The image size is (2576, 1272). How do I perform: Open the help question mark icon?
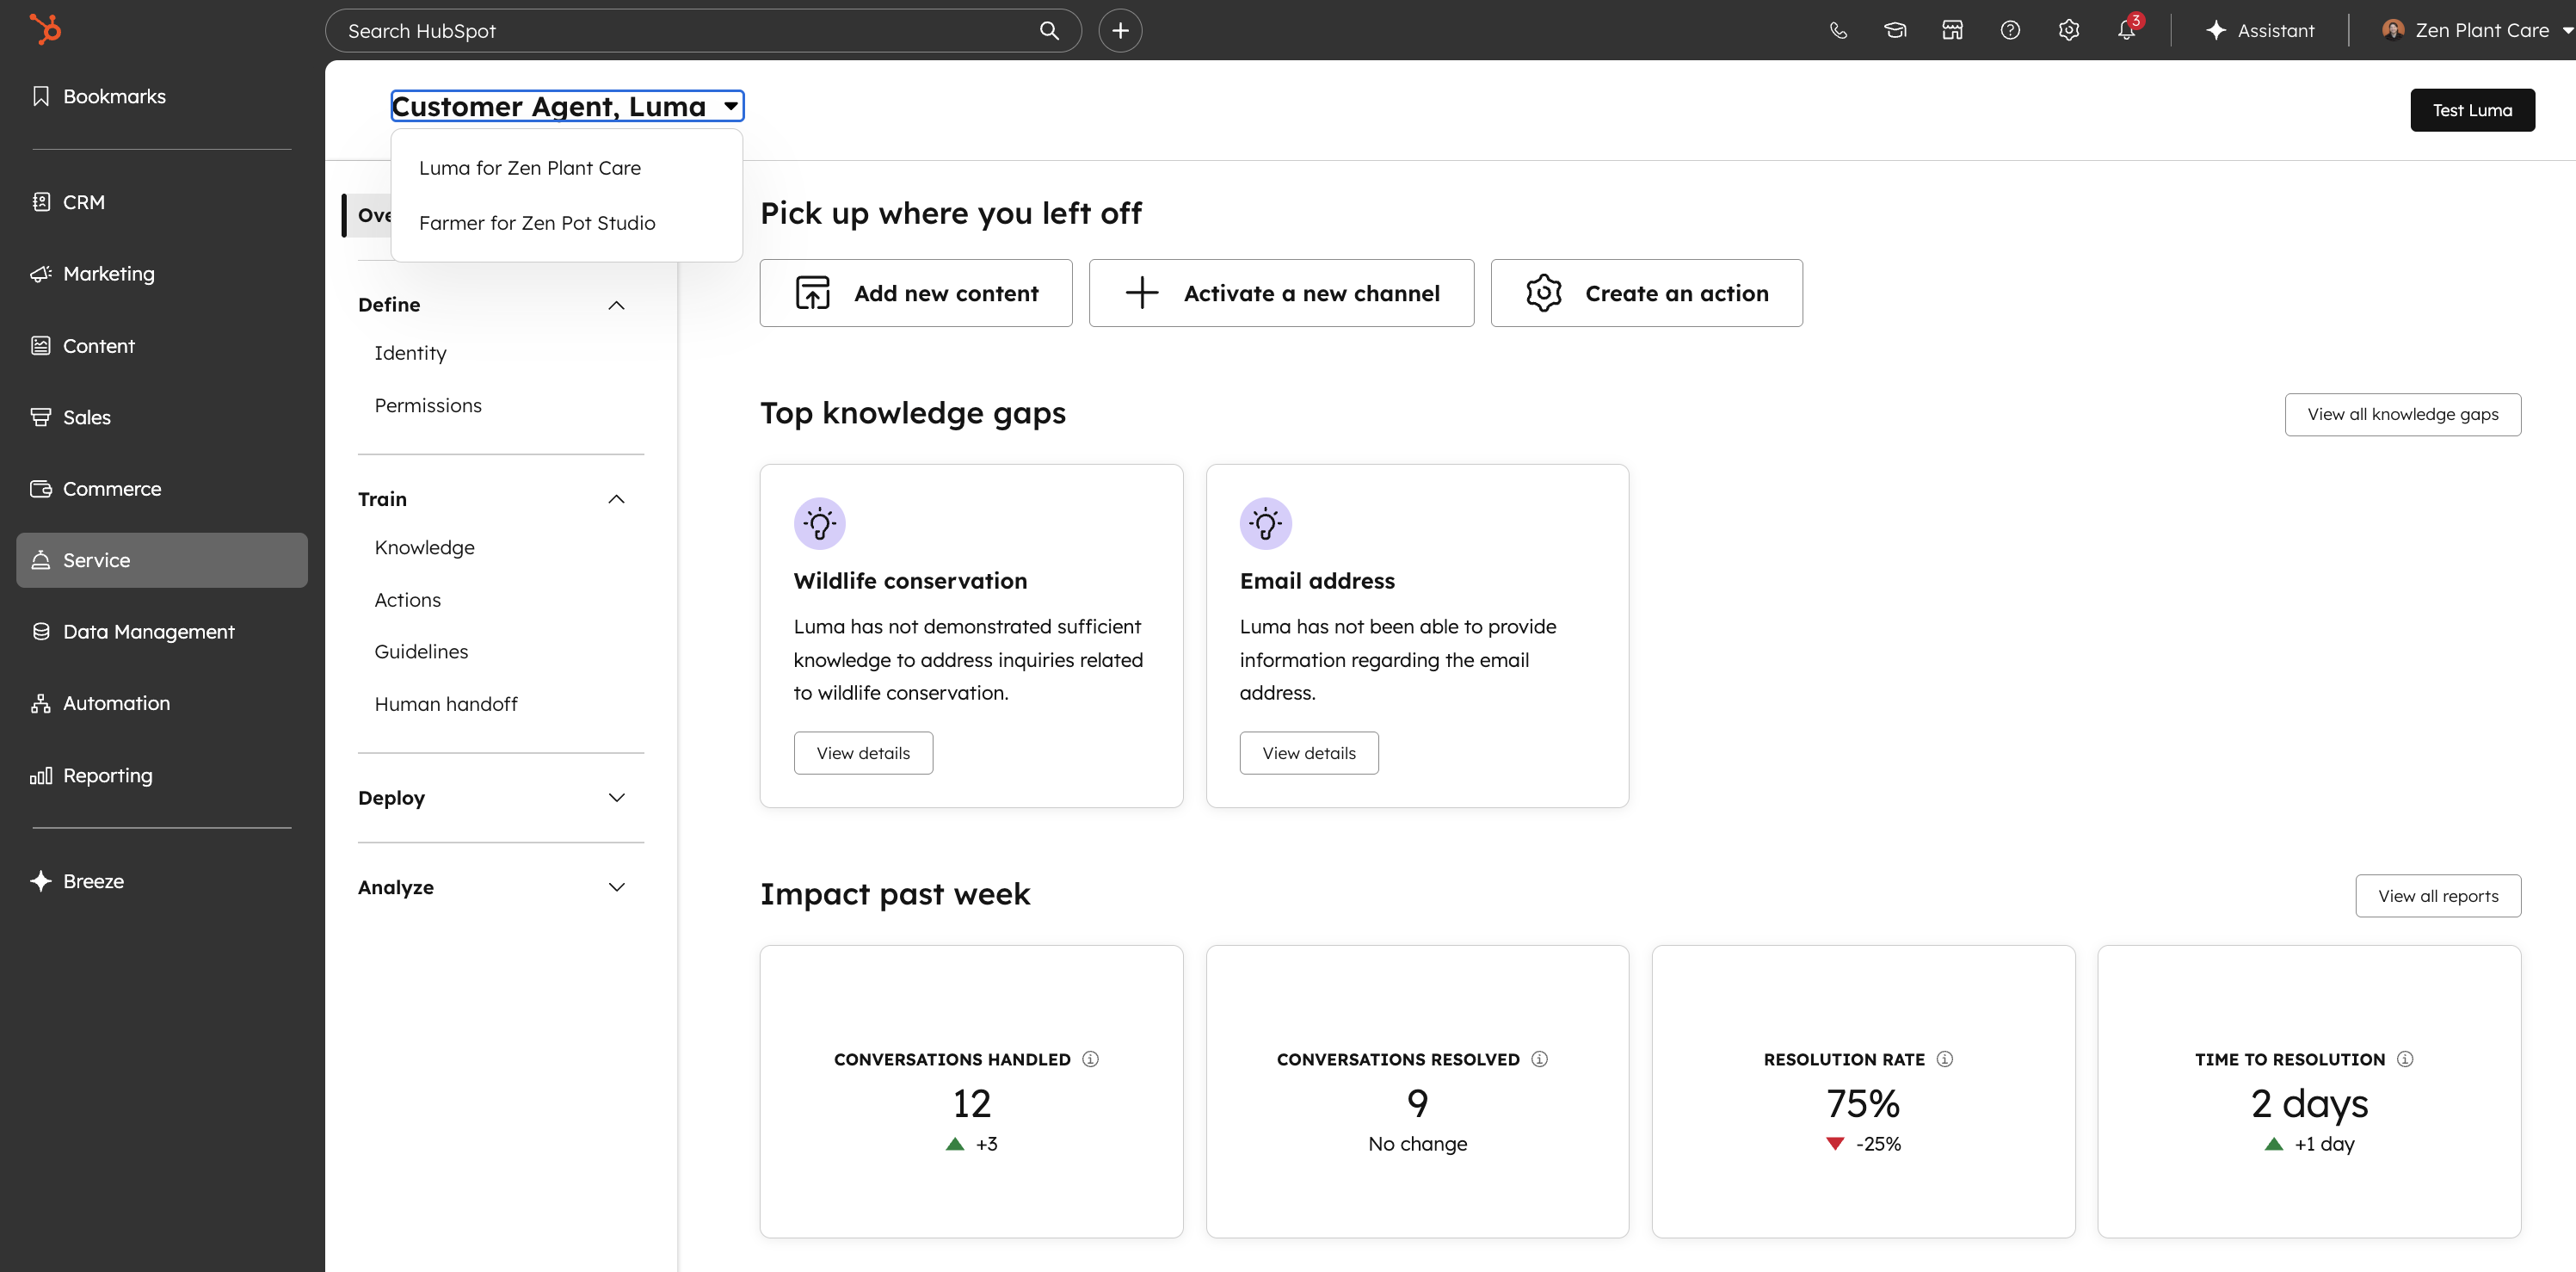[x=2010, y=31]
